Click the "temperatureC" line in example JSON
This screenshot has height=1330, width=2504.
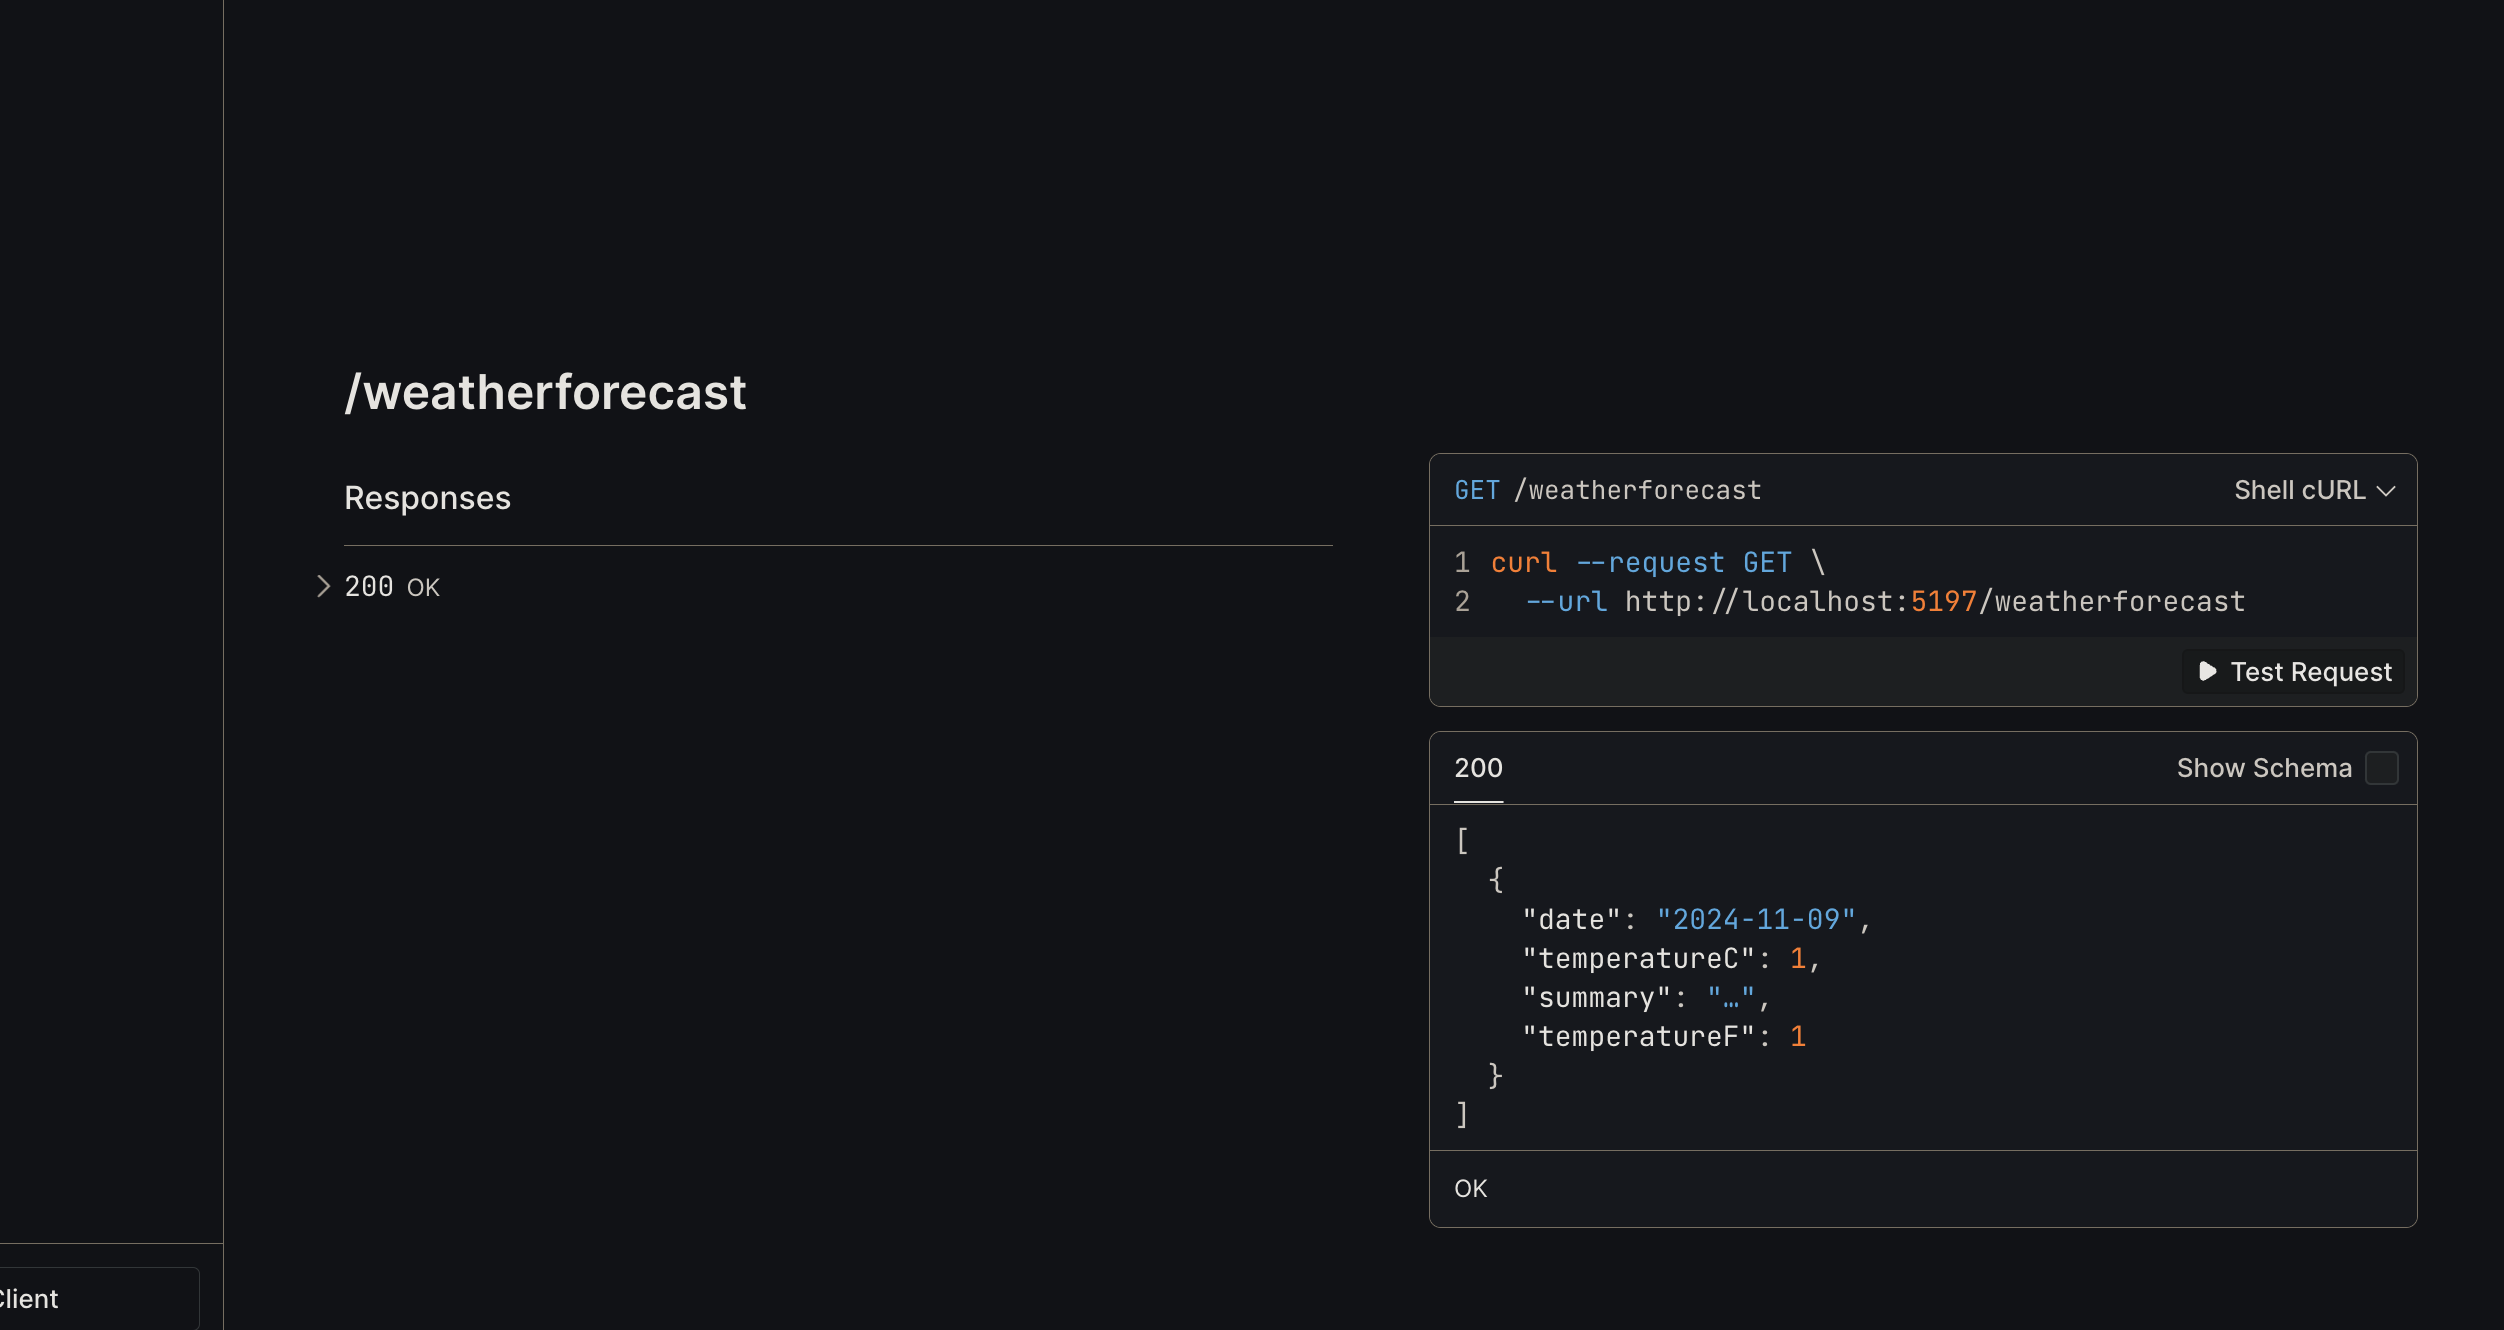[x=1670, y=958]
